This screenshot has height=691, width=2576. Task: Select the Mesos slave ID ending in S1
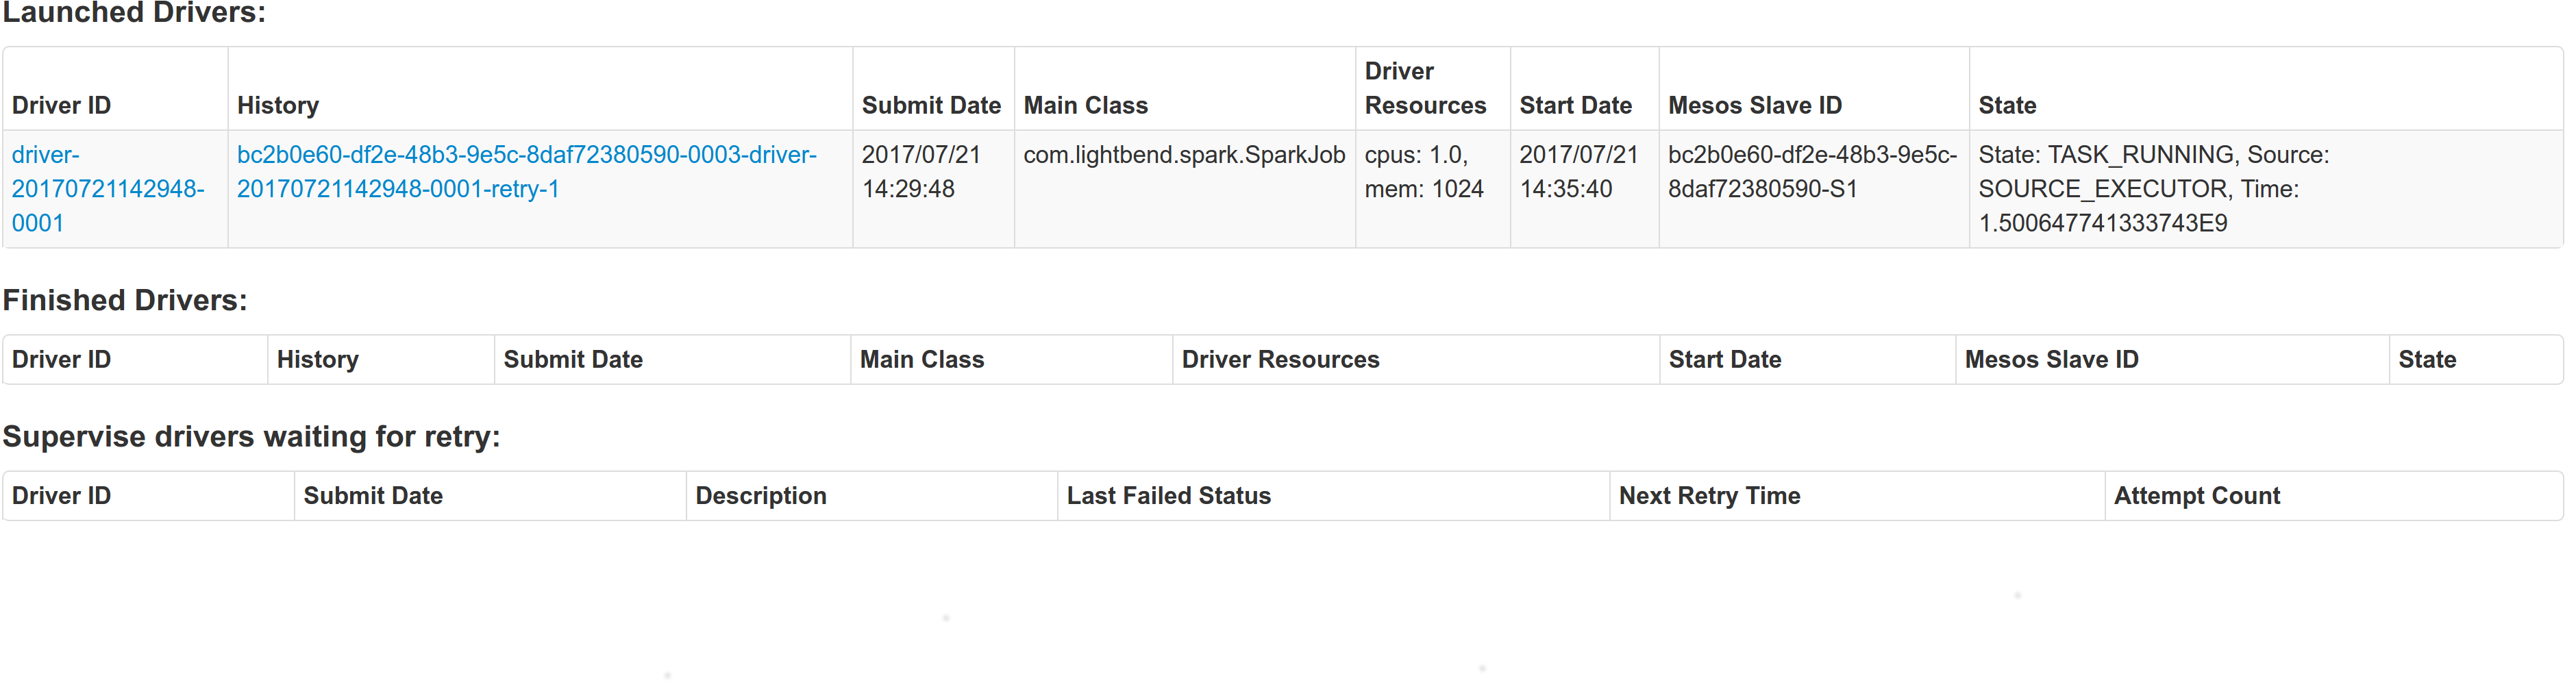pos(1812,172)
